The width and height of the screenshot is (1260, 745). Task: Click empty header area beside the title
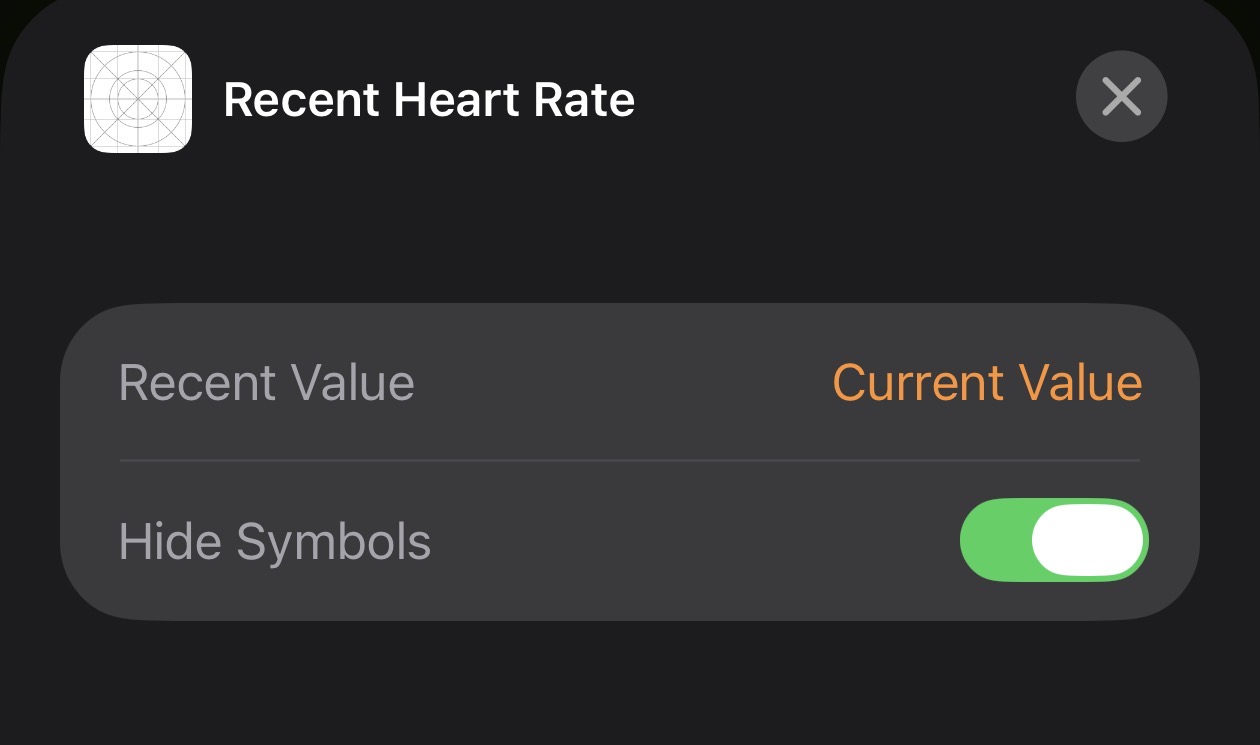pos(850,100)
